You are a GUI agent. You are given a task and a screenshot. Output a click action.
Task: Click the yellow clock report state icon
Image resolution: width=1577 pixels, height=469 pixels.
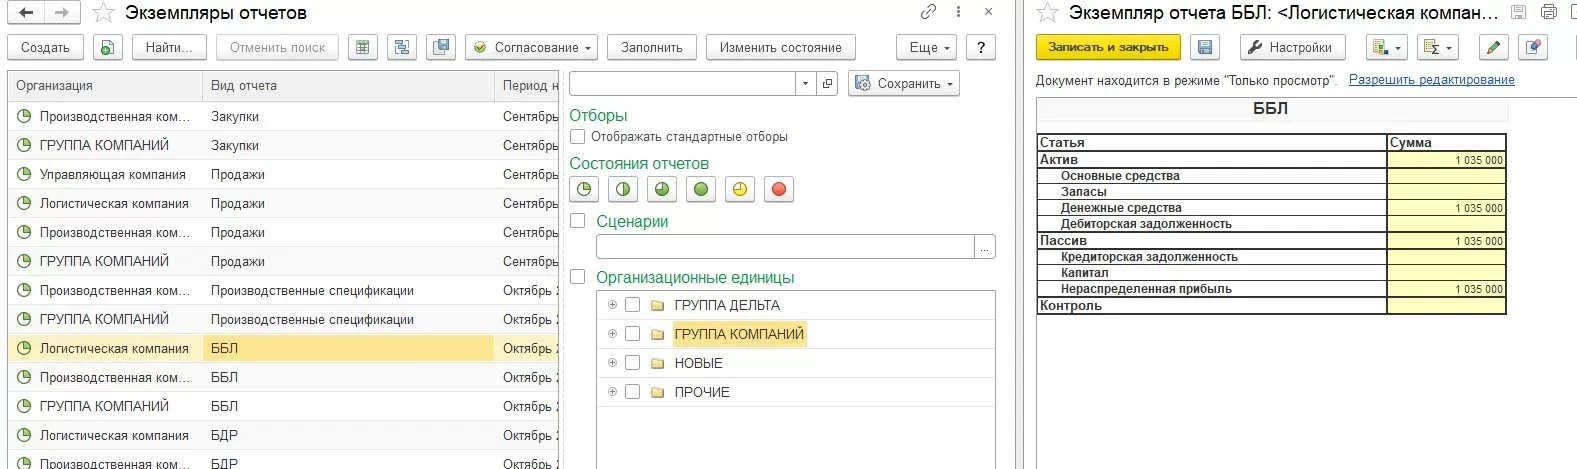[x=740, y=189]
